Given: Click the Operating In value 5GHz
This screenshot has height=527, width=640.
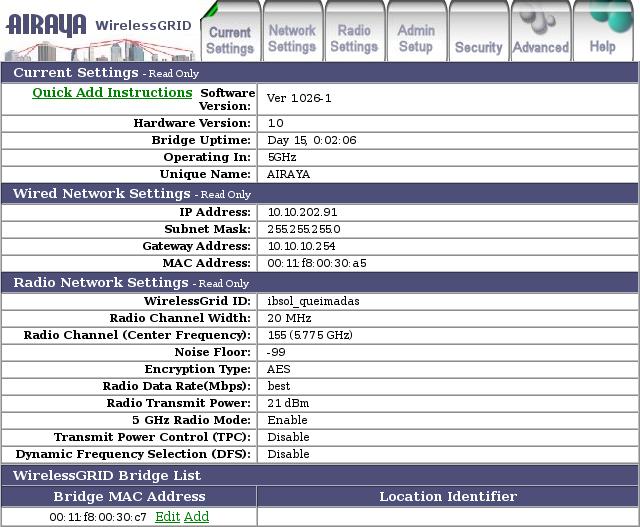Looking at the screenshot, I should 282,158.
